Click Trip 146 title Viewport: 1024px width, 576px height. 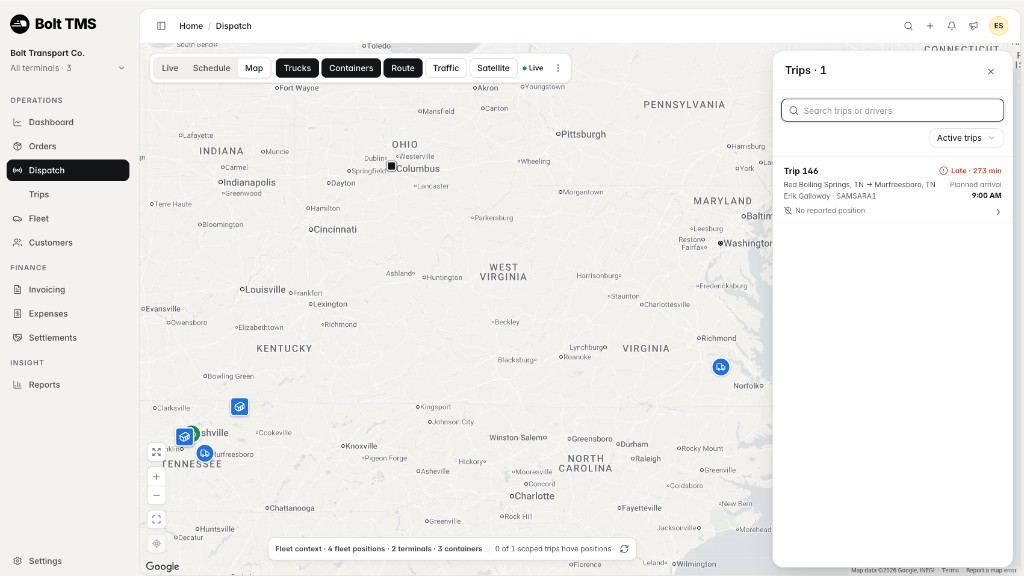801,171
